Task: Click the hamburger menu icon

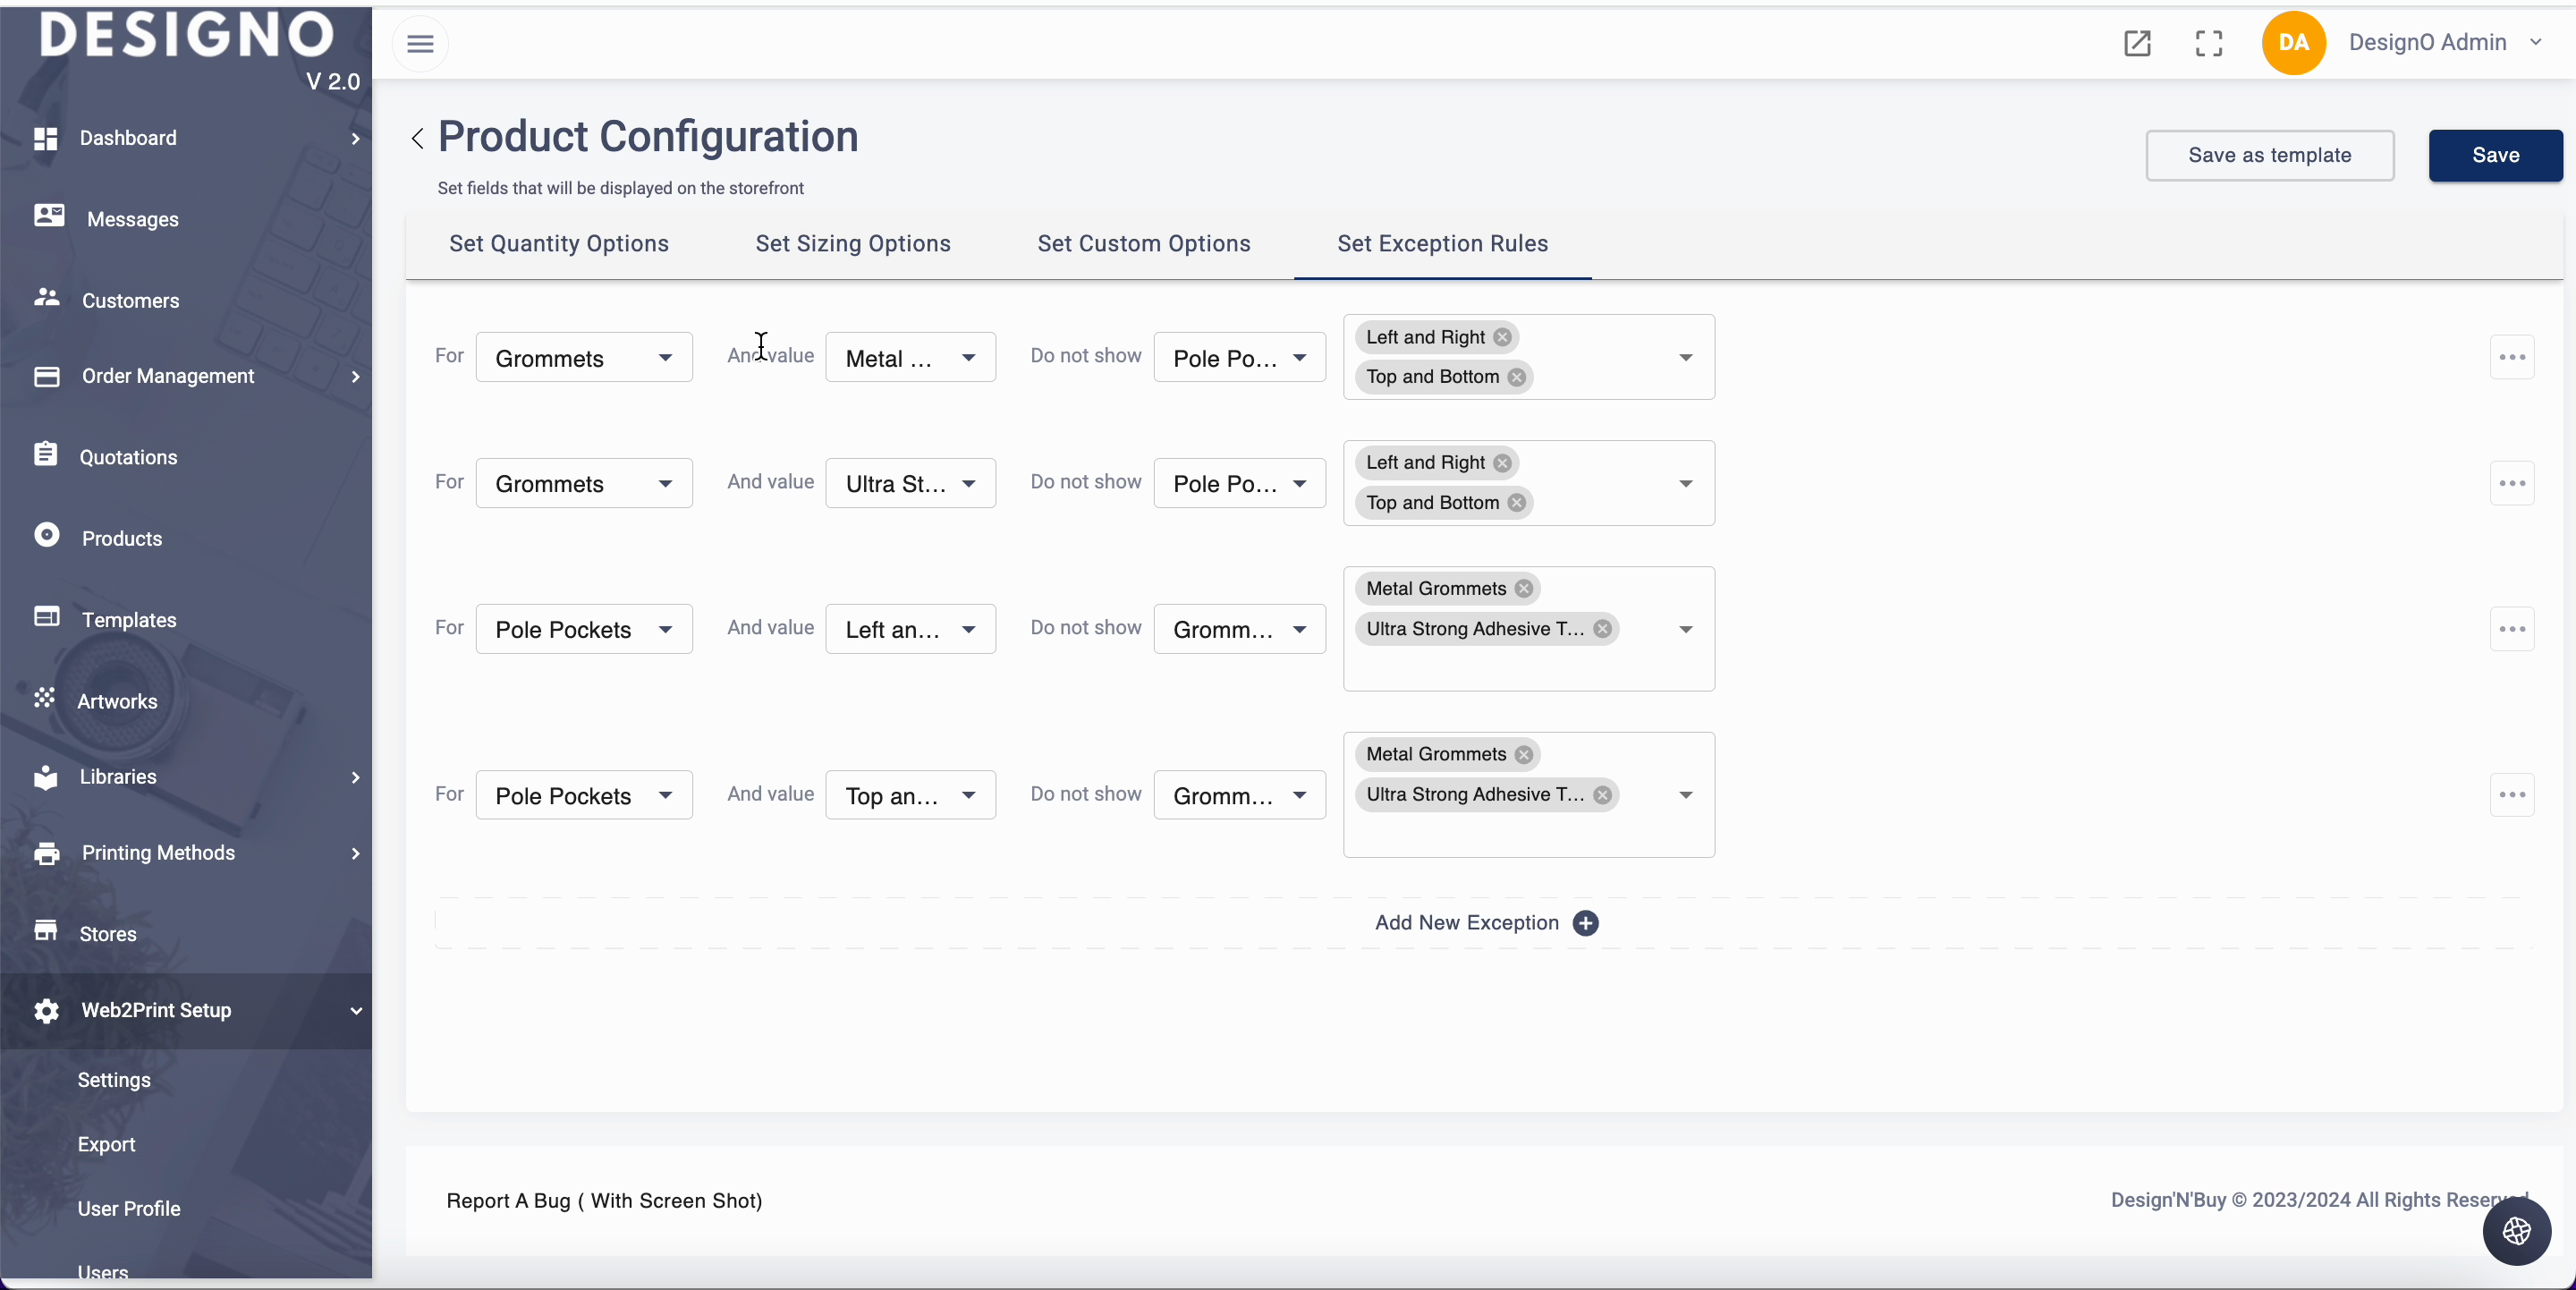Action: point(420,44)
